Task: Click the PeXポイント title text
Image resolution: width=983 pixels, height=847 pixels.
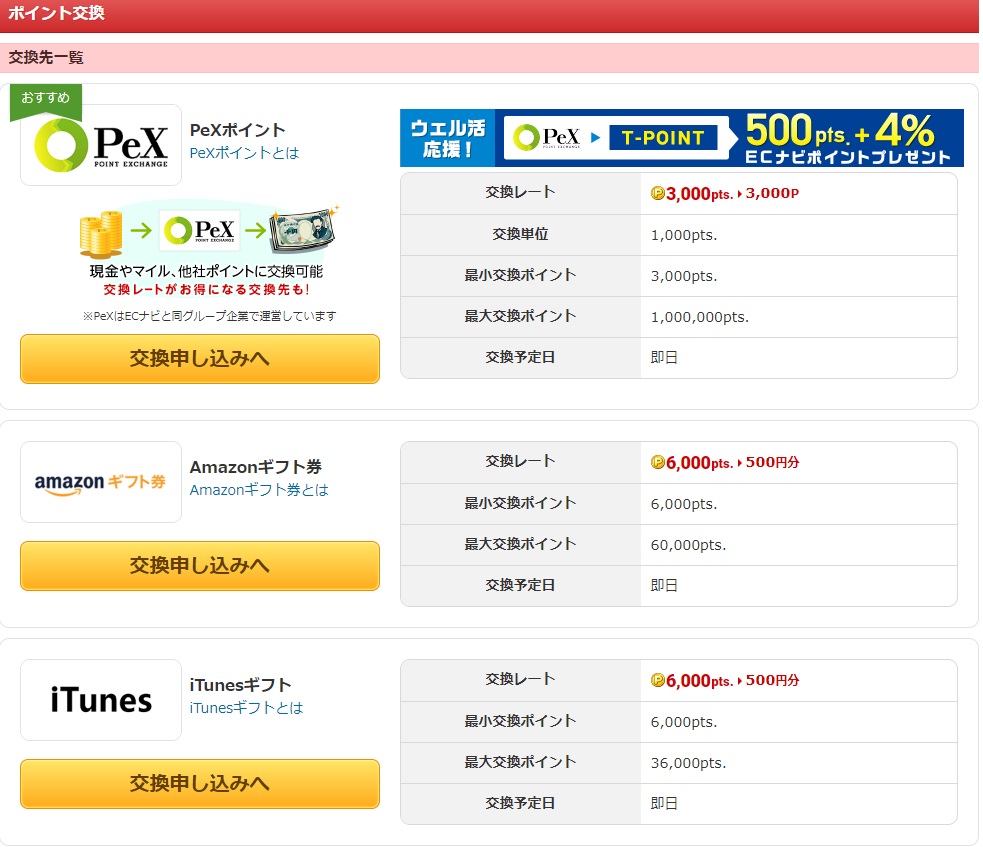Action: pyautogui.click(x=238, y=130)
